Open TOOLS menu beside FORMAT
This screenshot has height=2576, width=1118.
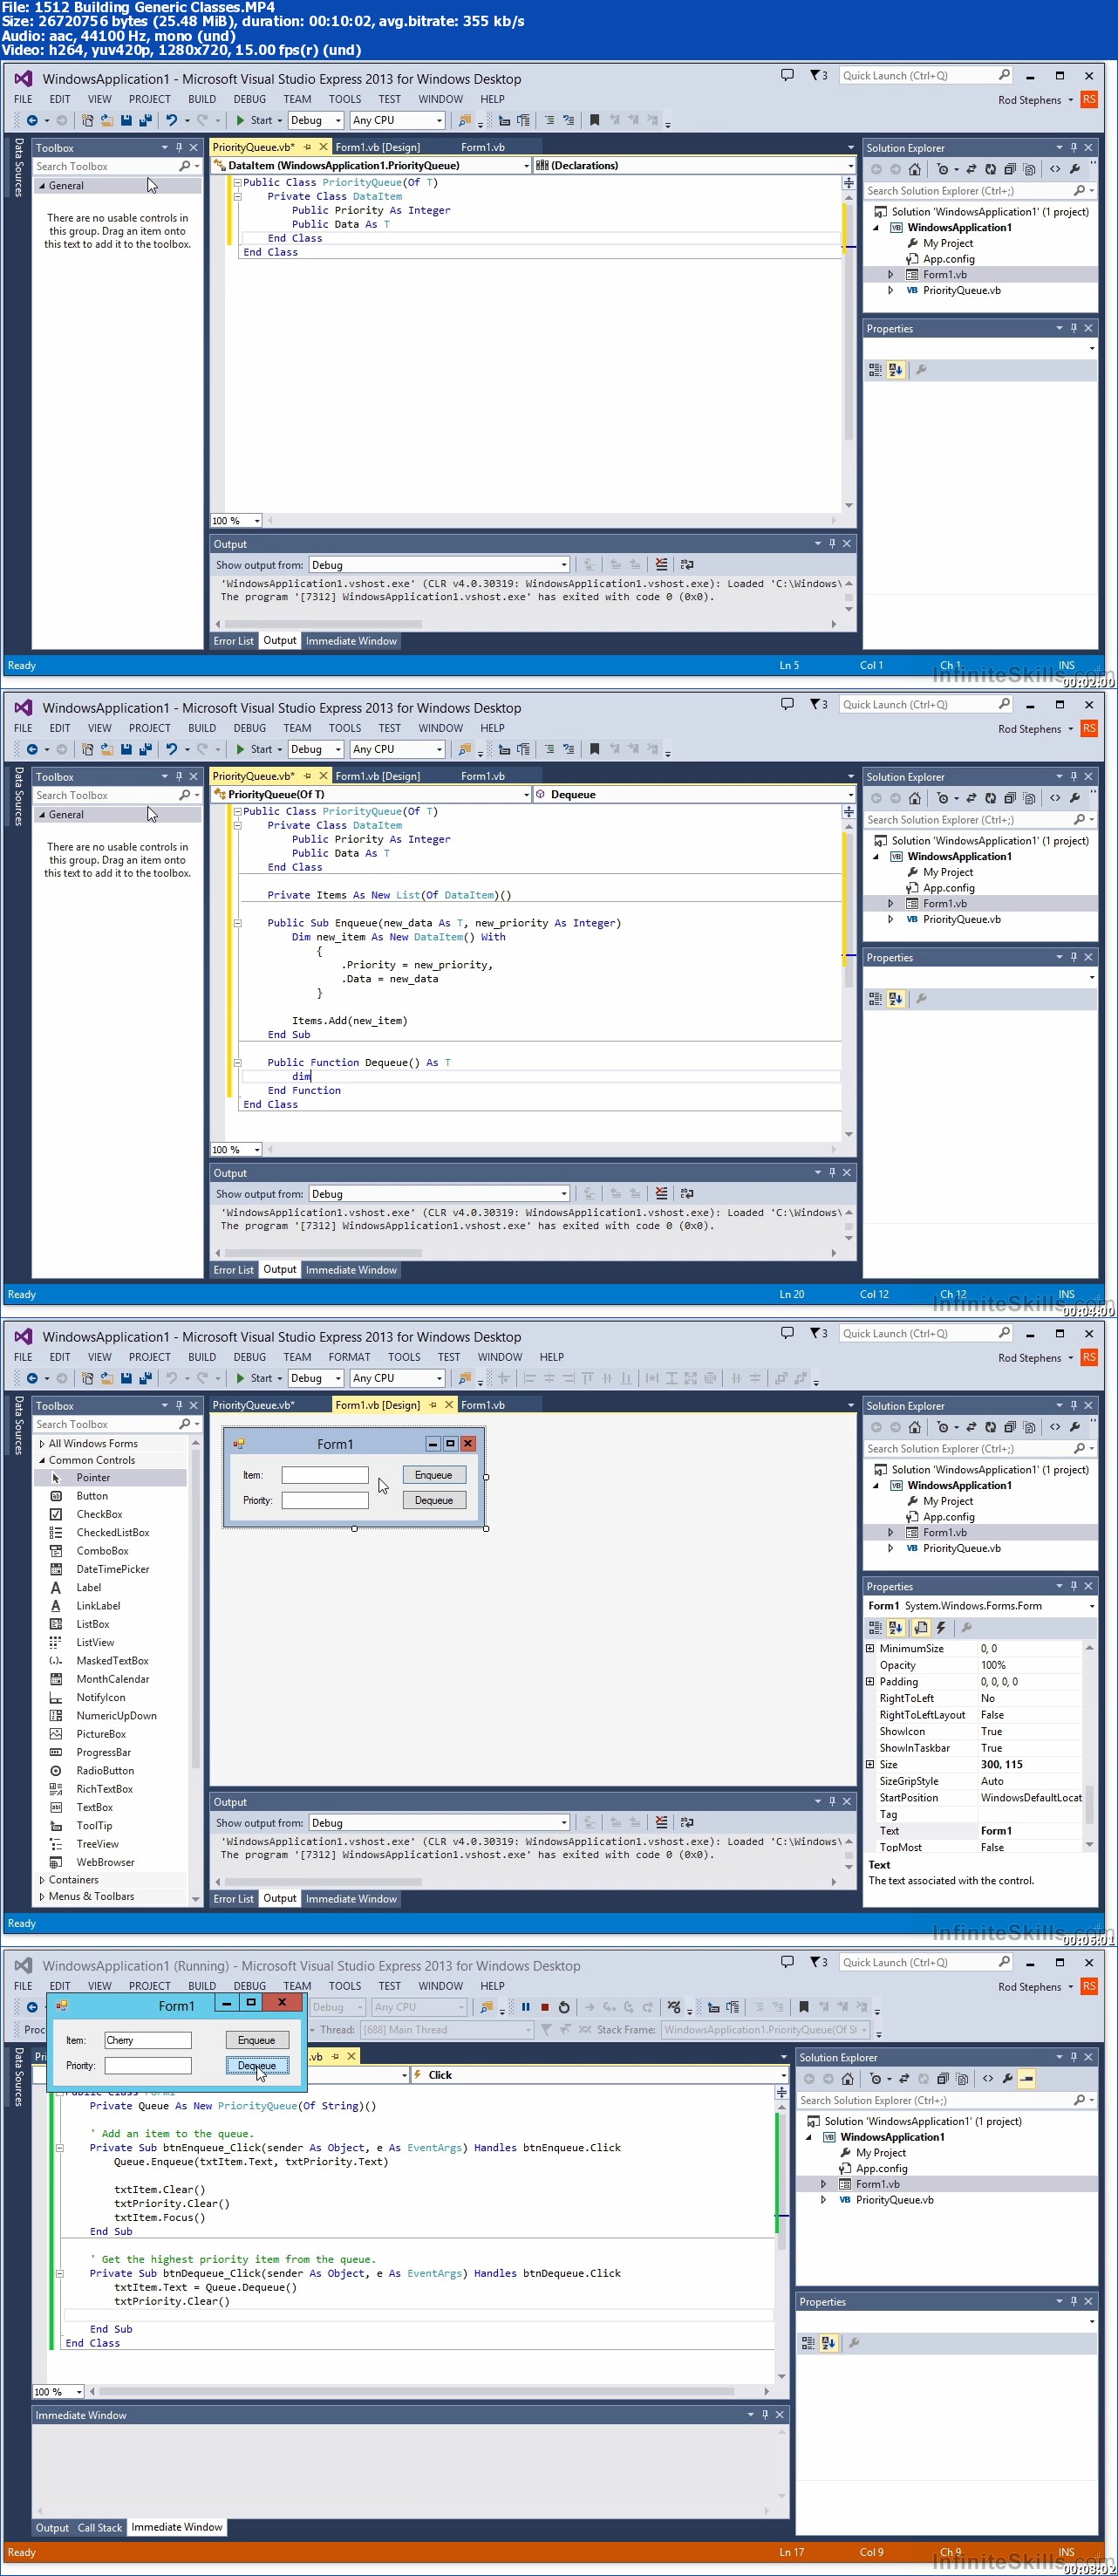point(404,1358)
